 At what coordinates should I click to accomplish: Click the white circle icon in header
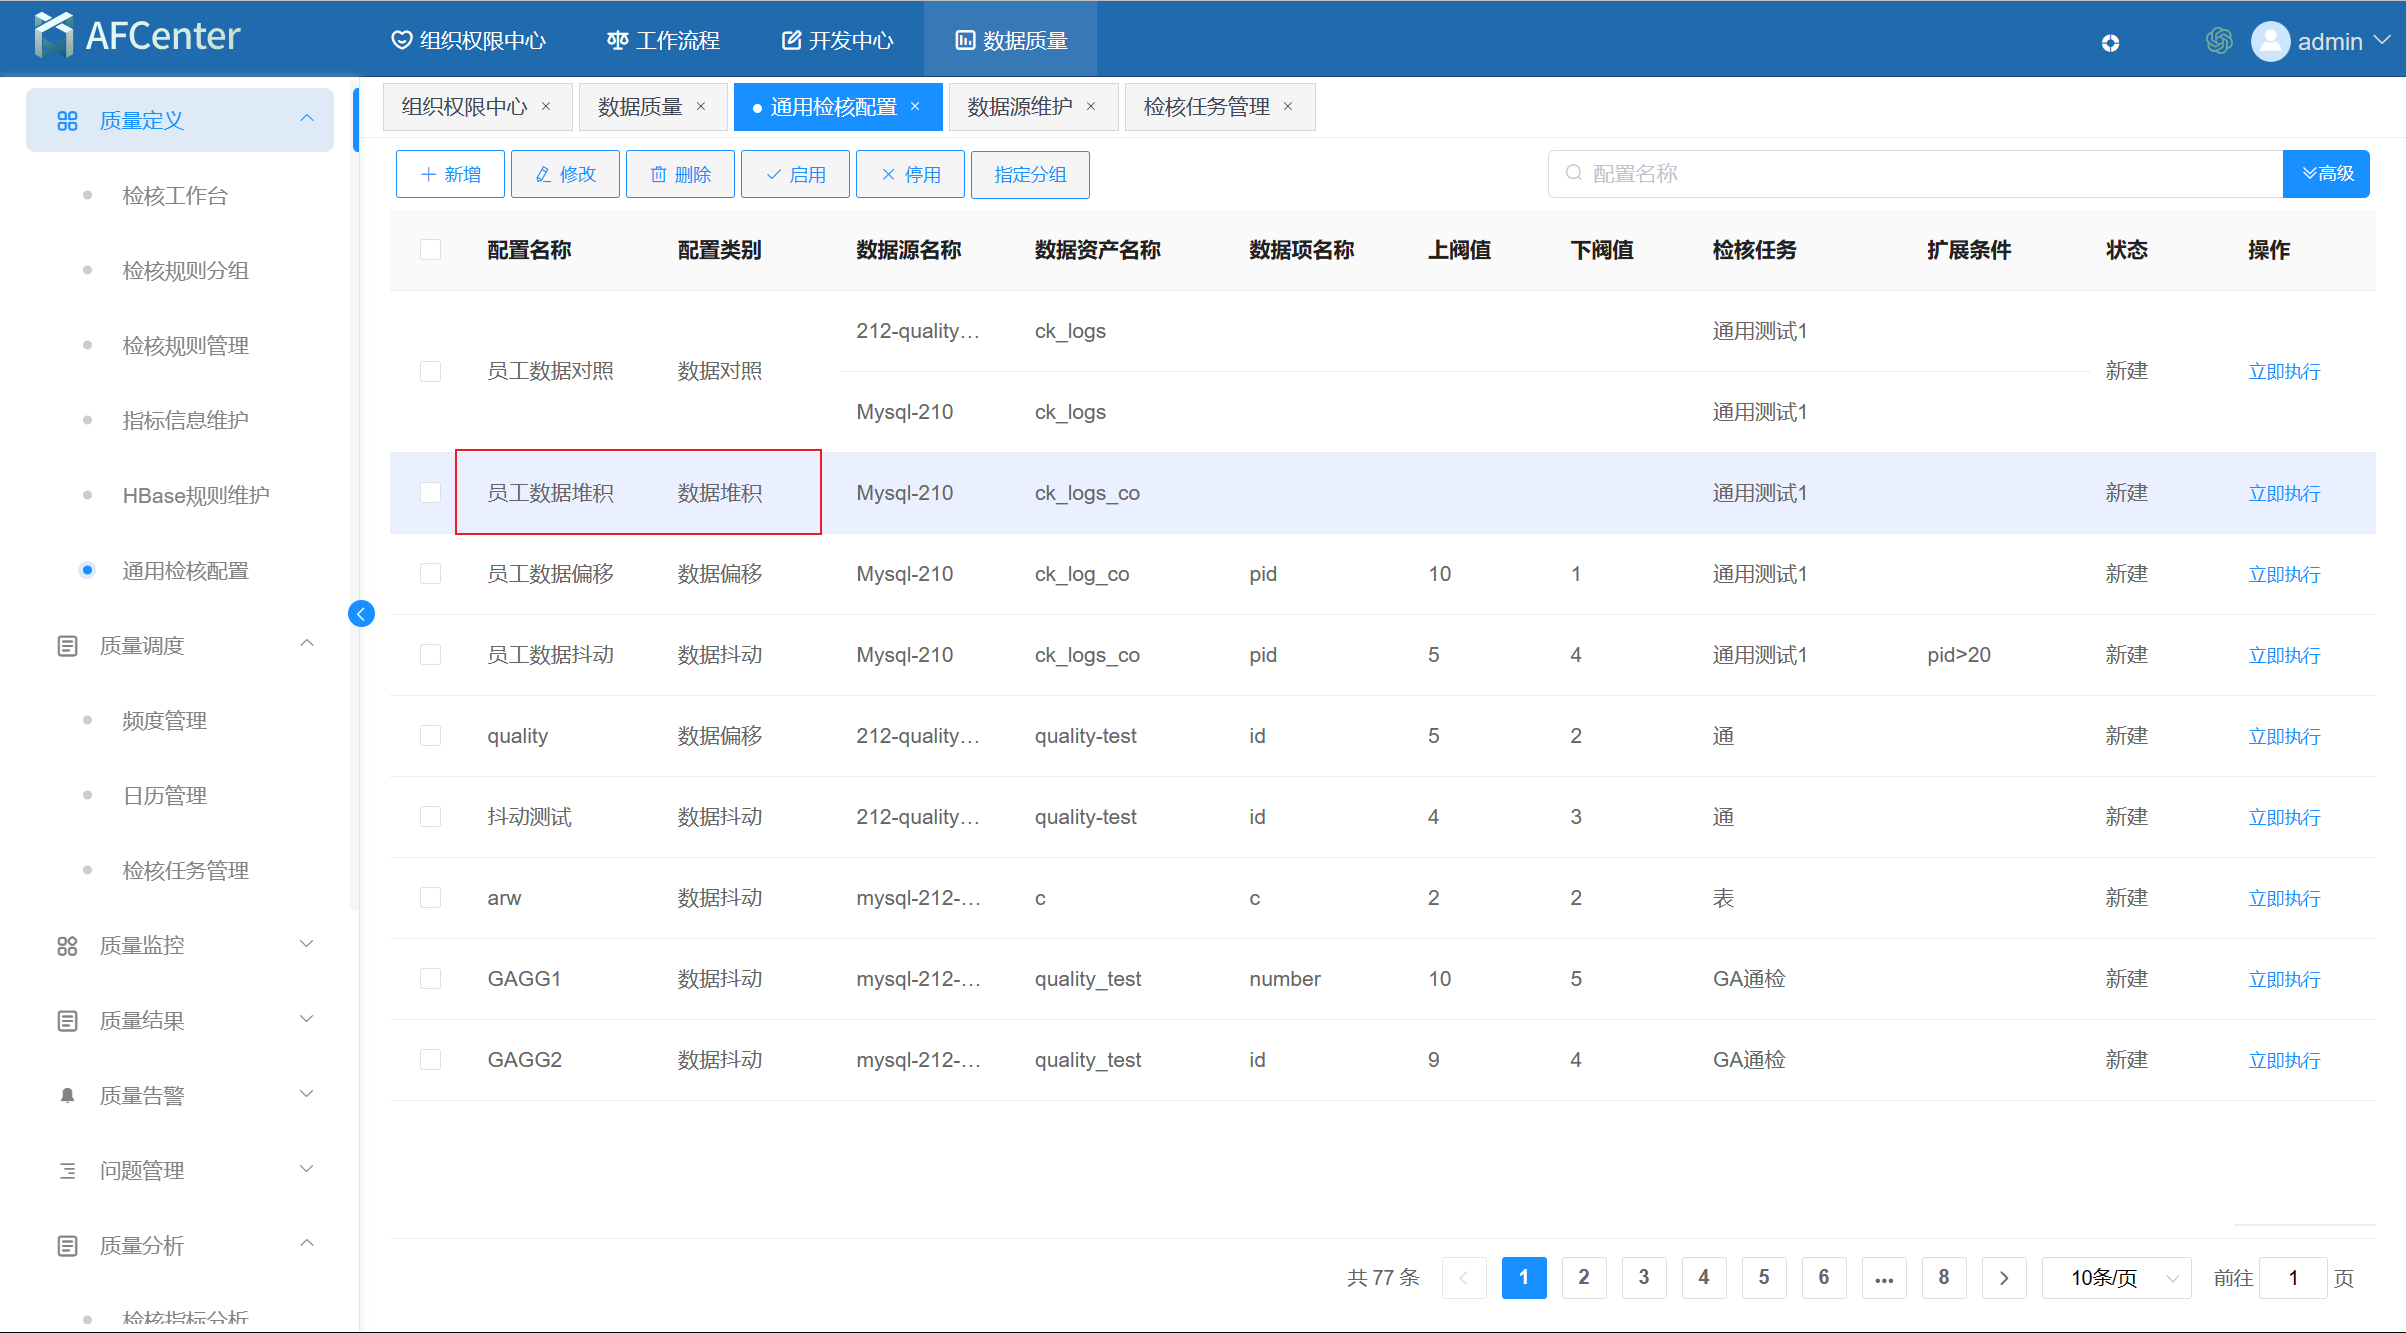[x=2110, y=43]
